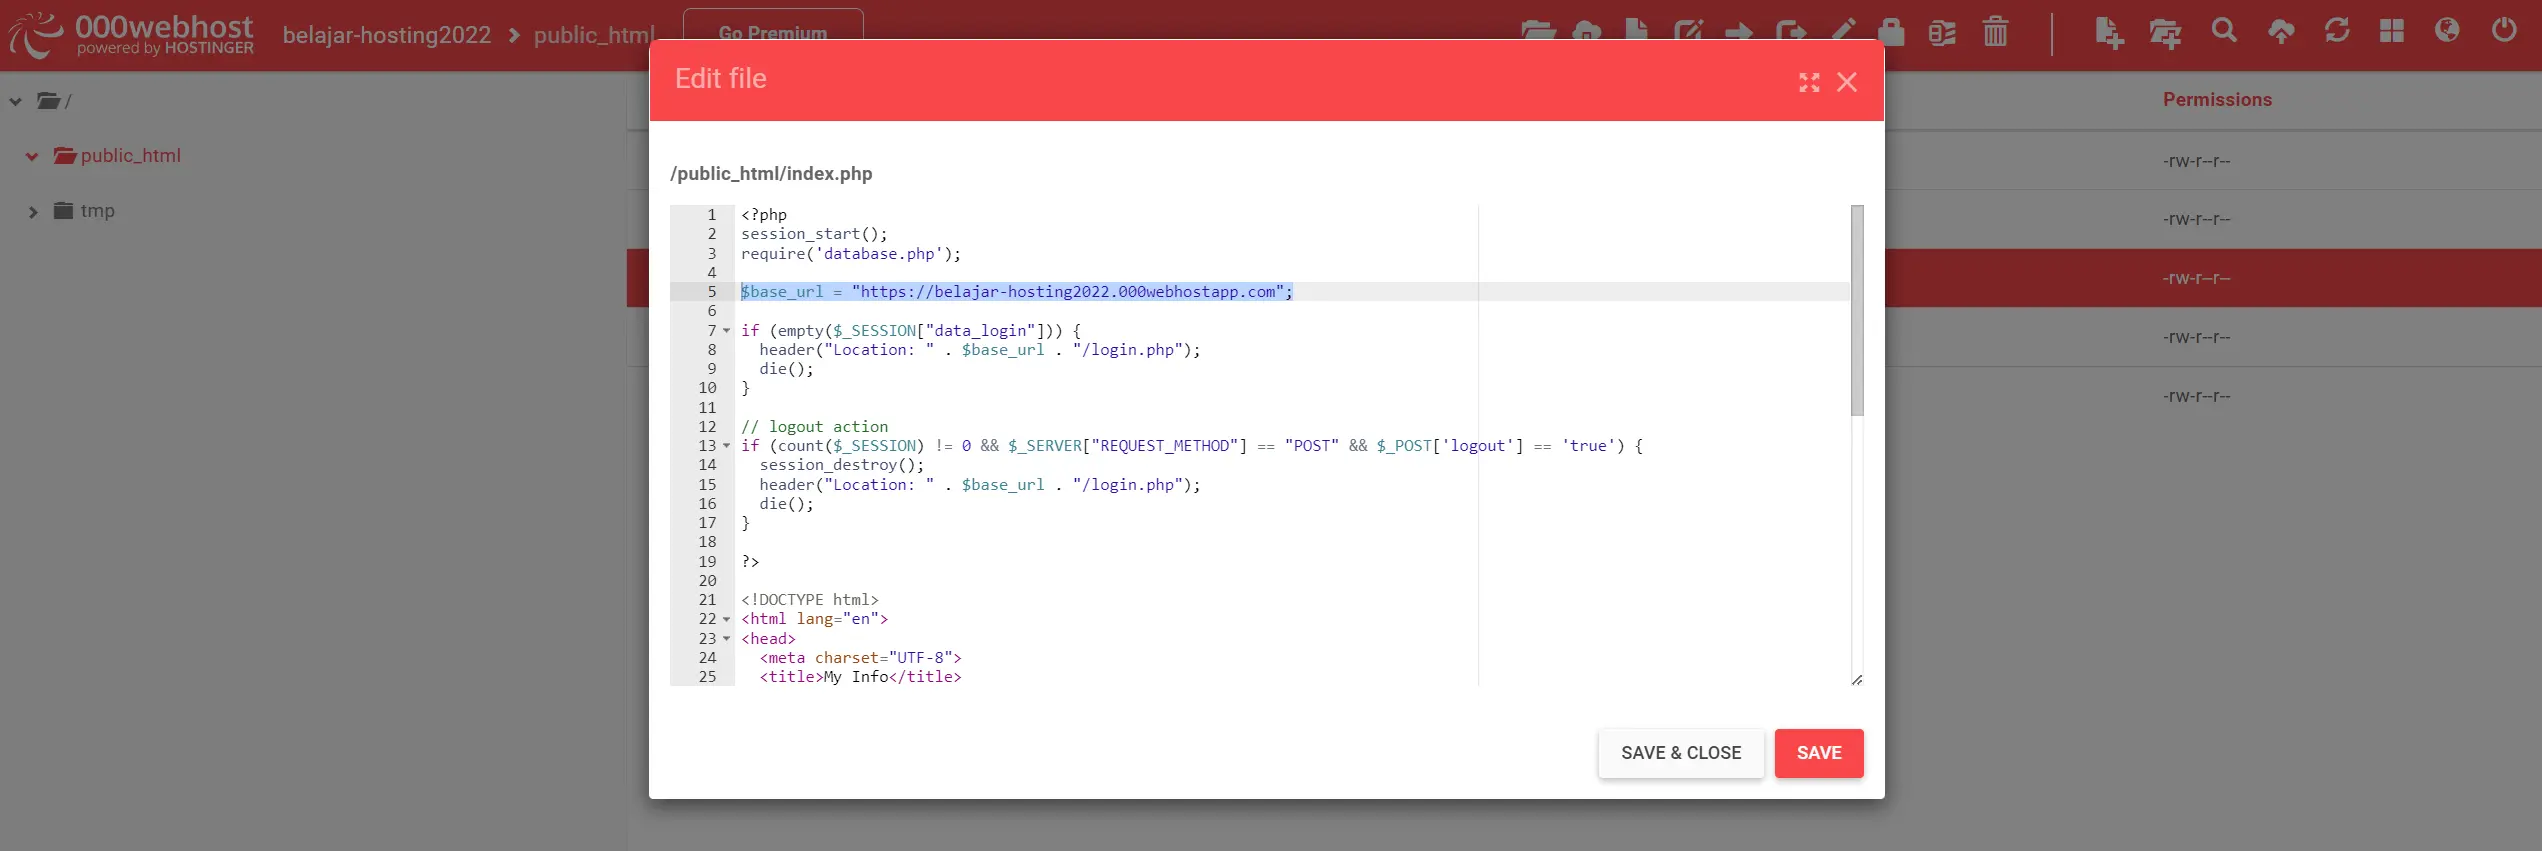Click the open folder toolbar icon
The image size is (2542, 851).
1538,31
